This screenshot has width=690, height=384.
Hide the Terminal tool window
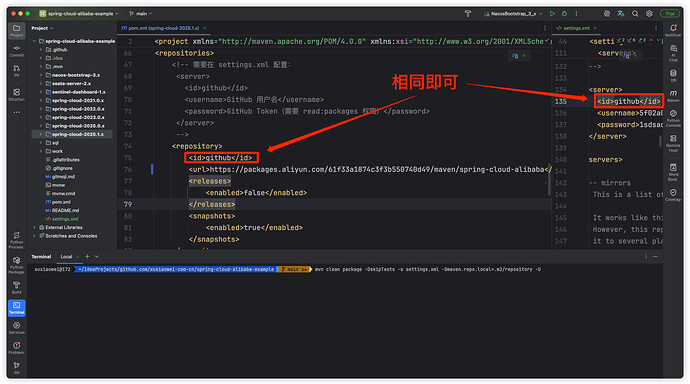tap(656, 256)
